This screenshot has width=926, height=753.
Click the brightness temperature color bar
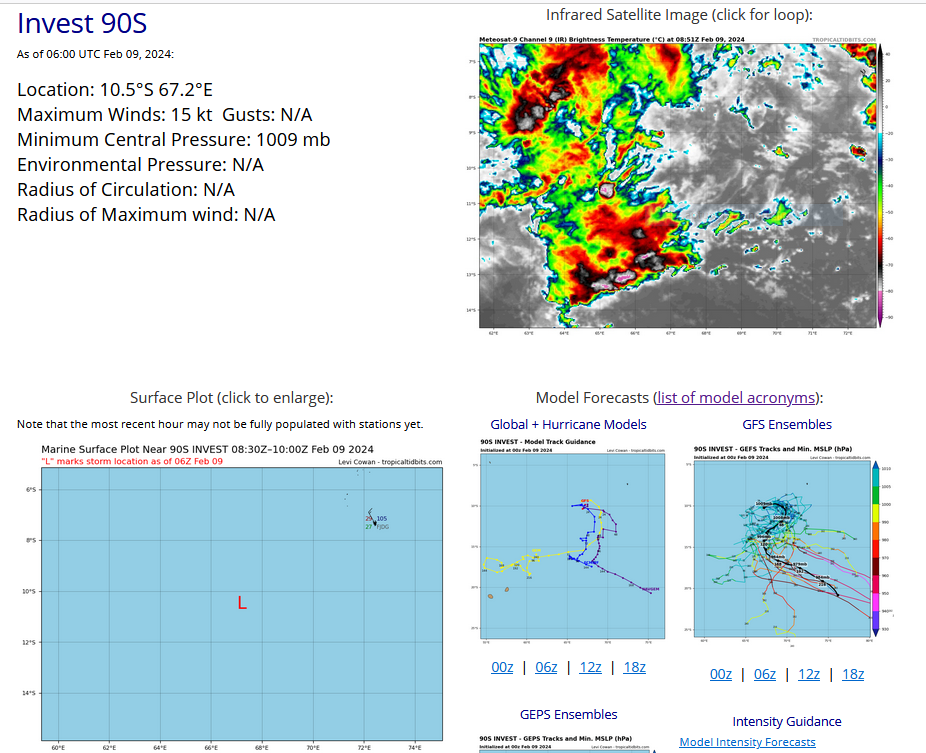879,185
